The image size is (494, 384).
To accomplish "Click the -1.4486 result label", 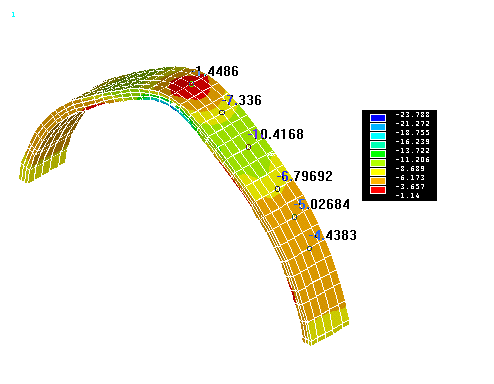I will pos(216,71).
